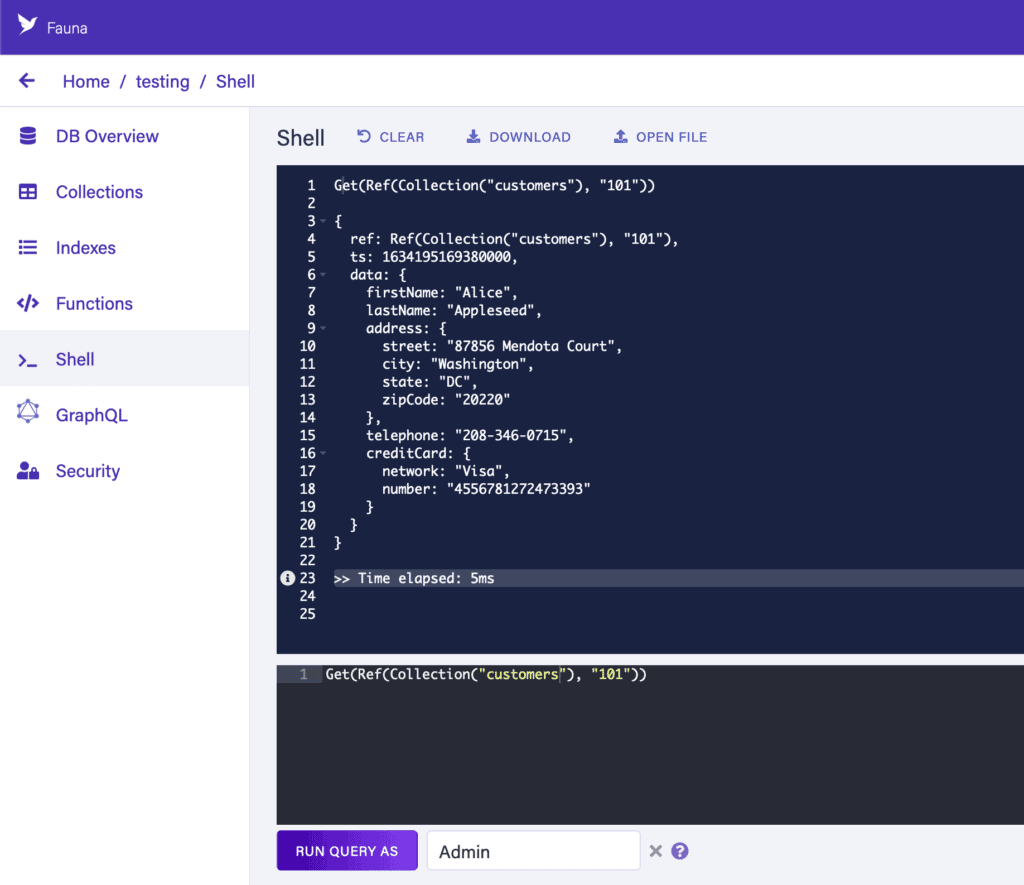The width and height of the screenshot is (1024, 885).
Task: Open the testing database breadcrumb link
Action: click(x=162, y=82)
